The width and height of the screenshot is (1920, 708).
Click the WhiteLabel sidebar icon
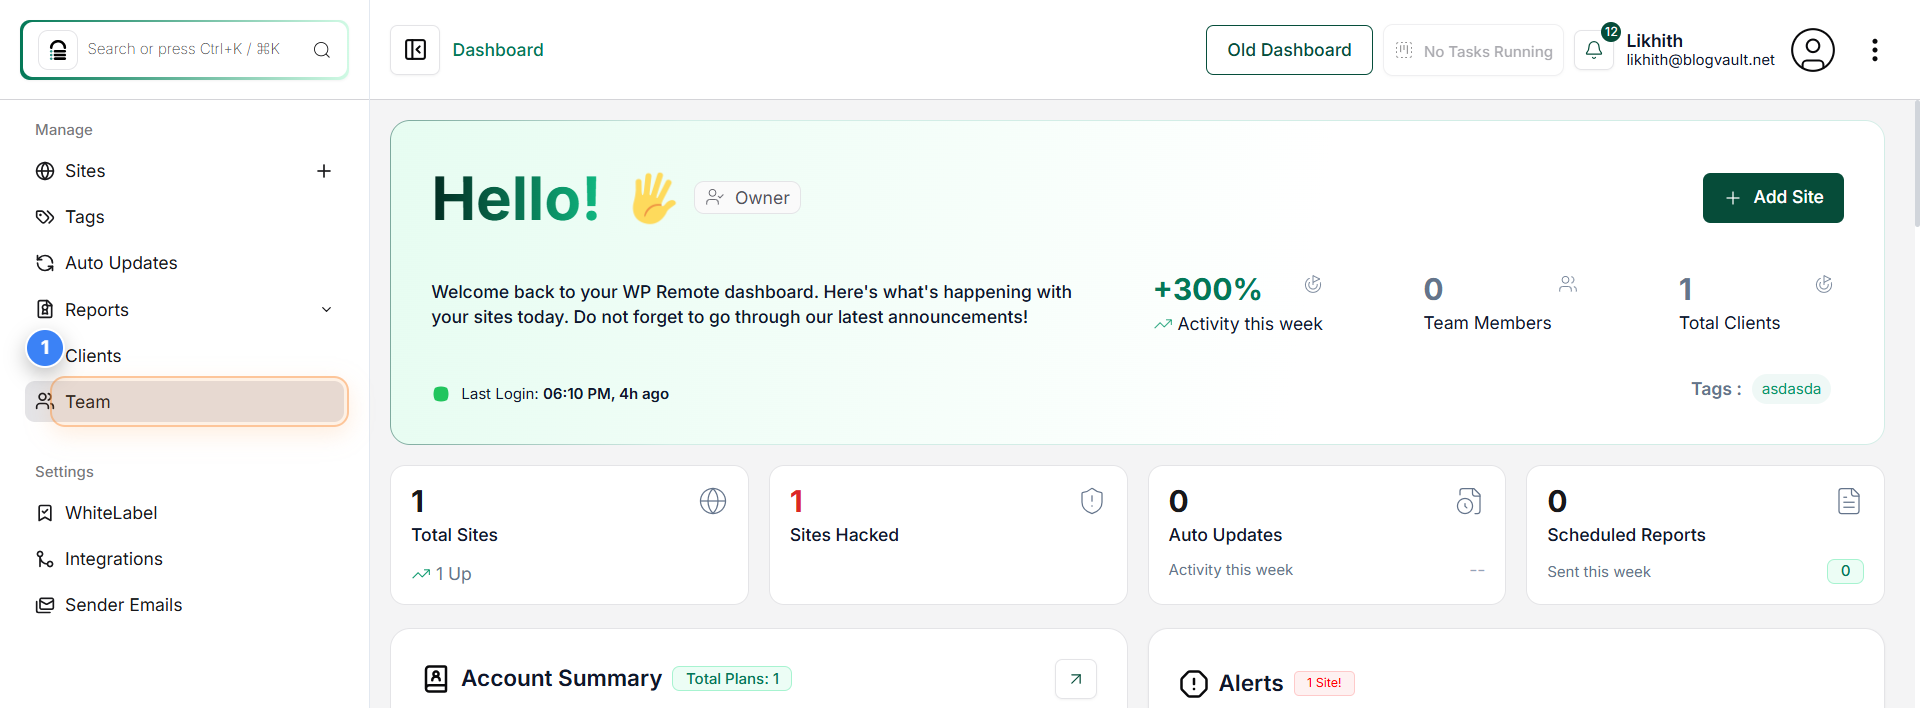click(44, 512)
